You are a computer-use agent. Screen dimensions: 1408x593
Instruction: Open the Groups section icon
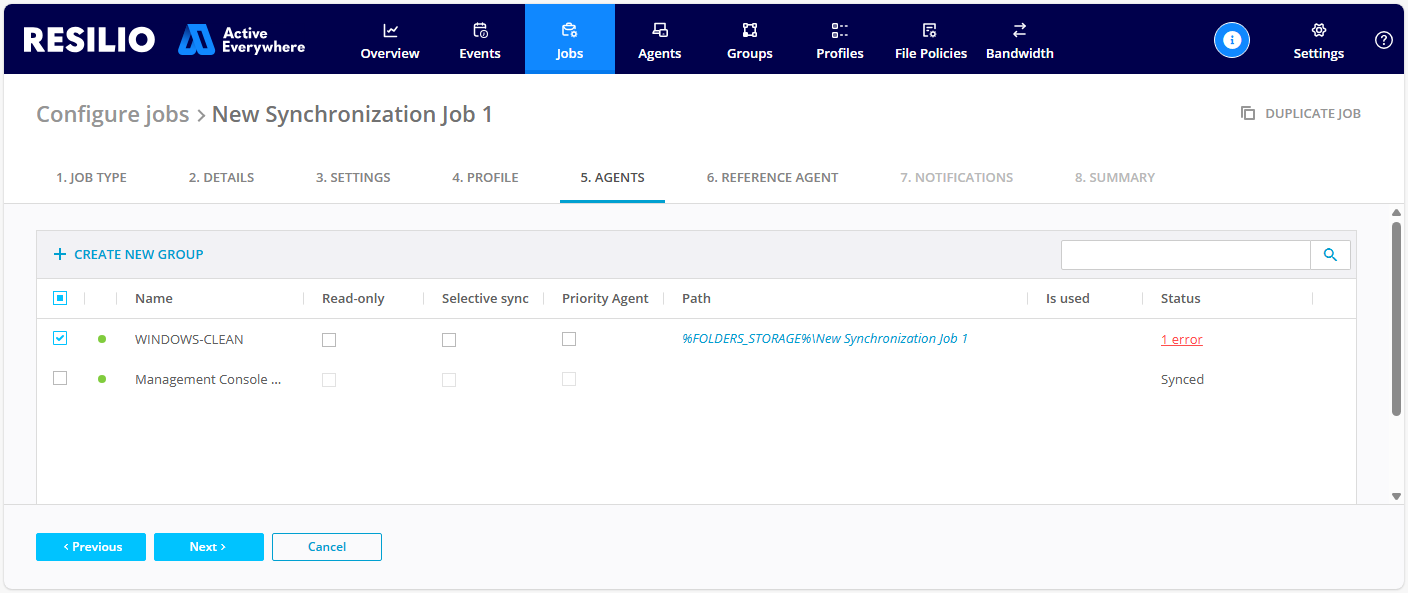coord(750,31)
